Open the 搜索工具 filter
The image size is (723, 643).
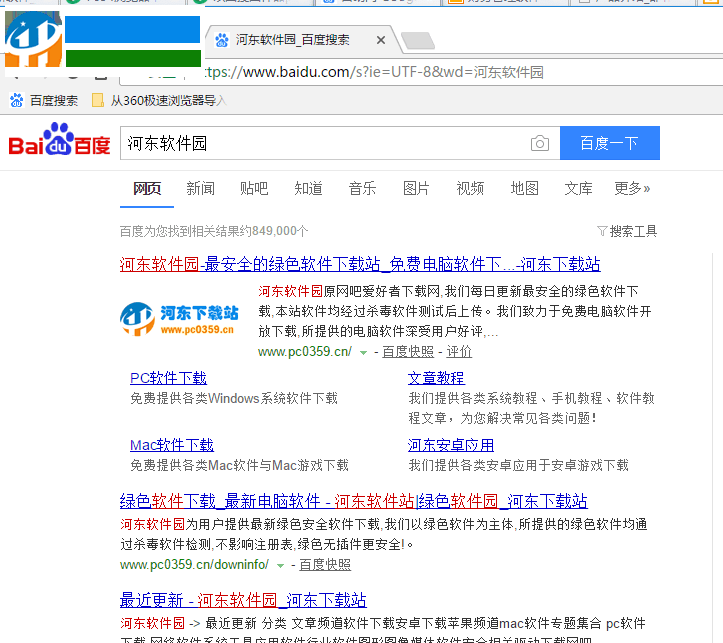(x=627, y=231)
